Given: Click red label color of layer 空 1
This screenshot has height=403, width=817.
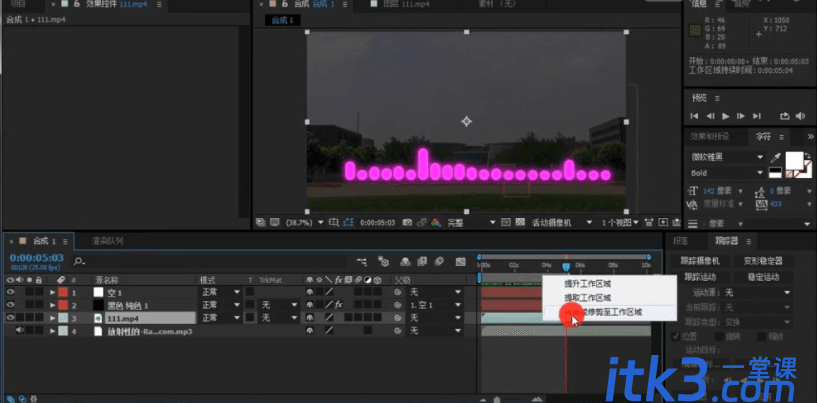Looking at the screenshot, I should pyautogui.click(x=64, y=292).
